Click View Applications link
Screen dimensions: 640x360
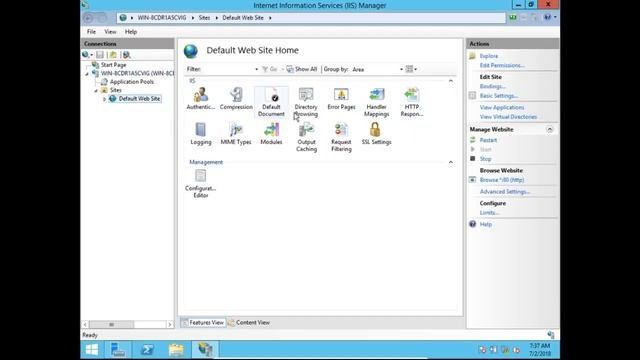click(x=502, y=107)
